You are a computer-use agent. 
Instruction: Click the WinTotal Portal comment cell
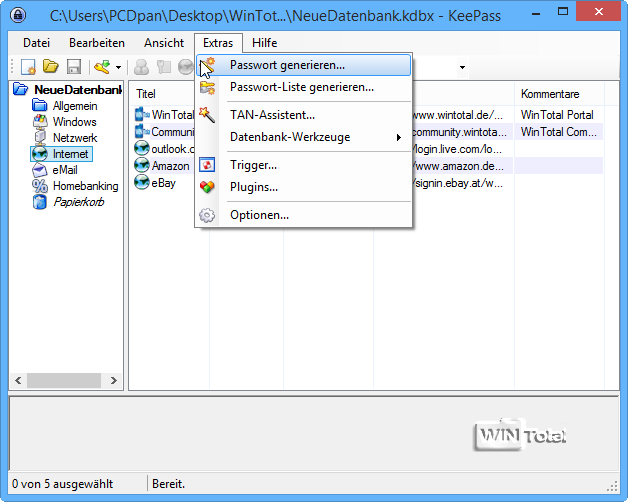(559, 115)
